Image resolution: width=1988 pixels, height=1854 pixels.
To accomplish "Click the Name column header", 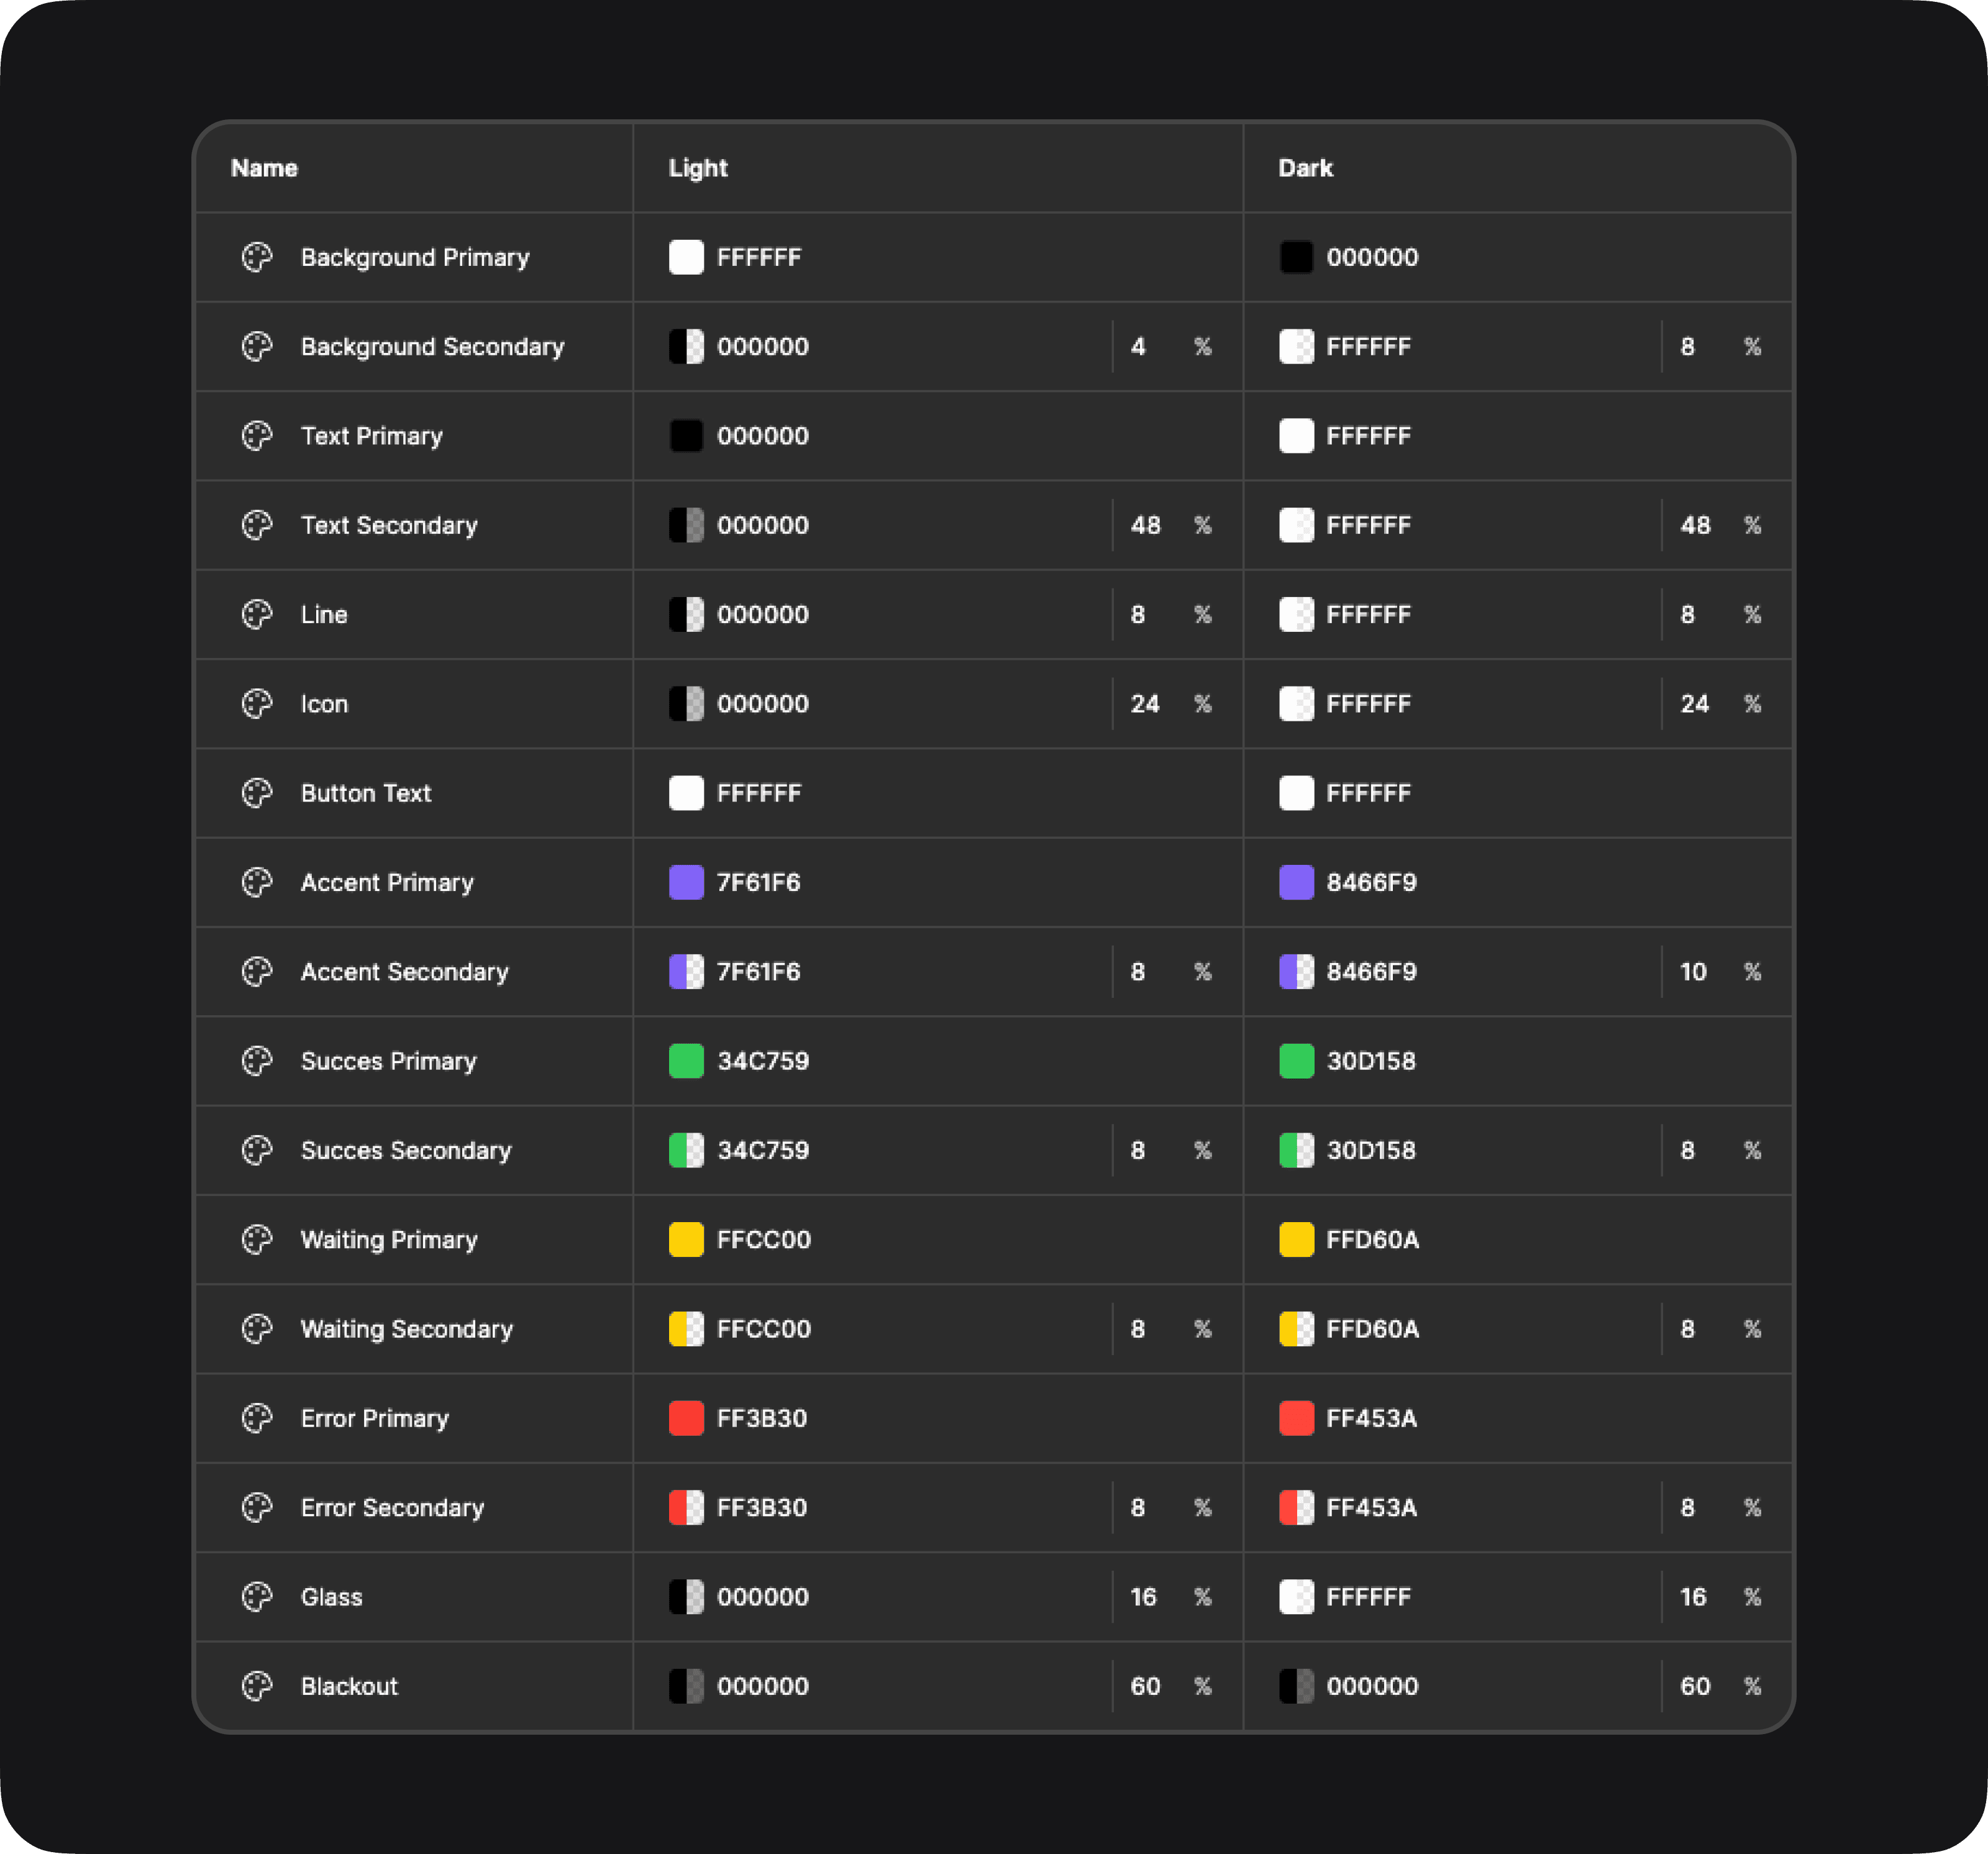I will click(x=264, y=168).
